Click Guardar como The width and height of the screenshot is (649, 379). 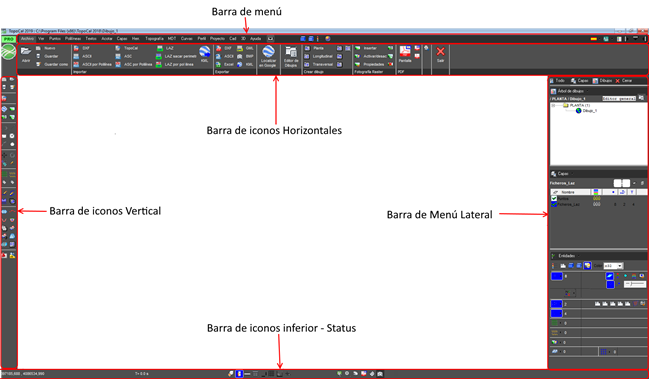pos(52,64)
